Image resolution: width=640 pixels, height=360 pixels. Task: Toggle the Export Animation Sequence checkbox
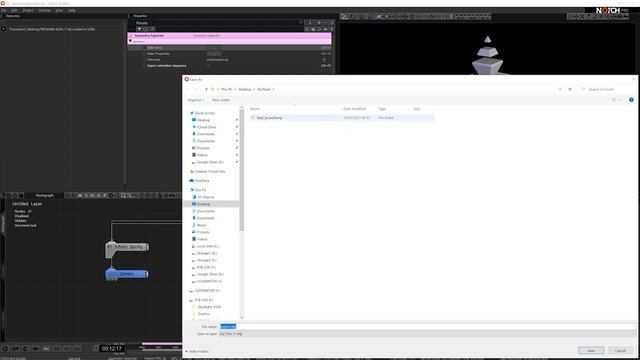pyautogui.click(x=208, y=66)
